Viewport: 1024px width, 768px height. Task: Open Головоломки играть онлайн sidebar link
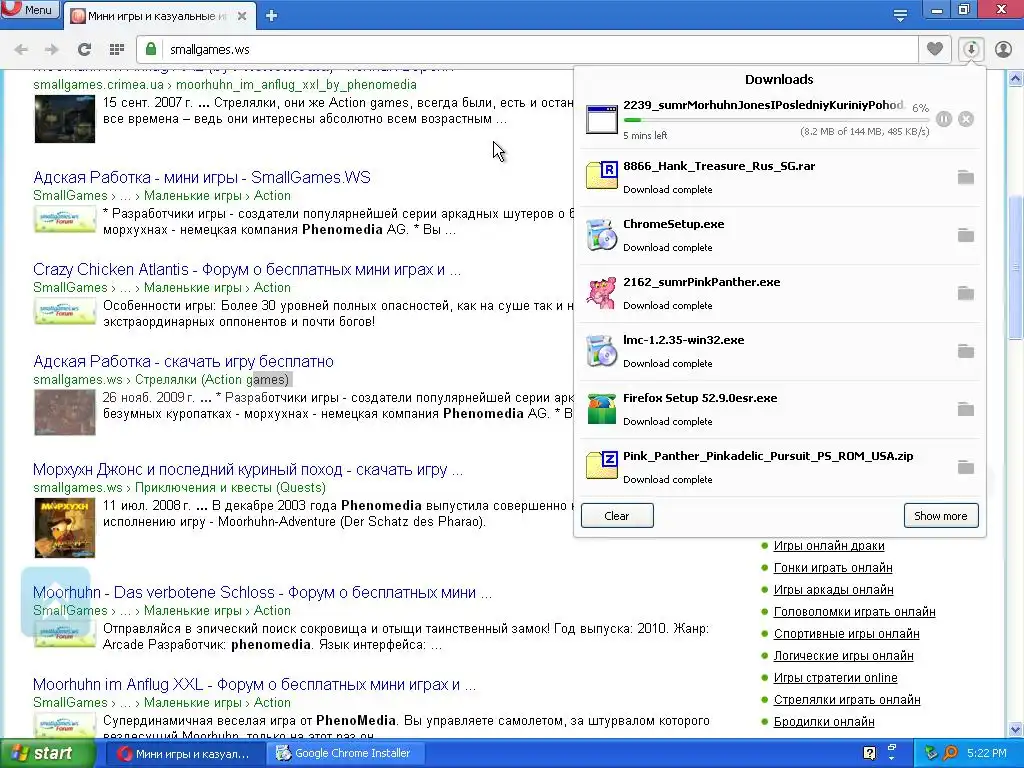click(854, 612)
